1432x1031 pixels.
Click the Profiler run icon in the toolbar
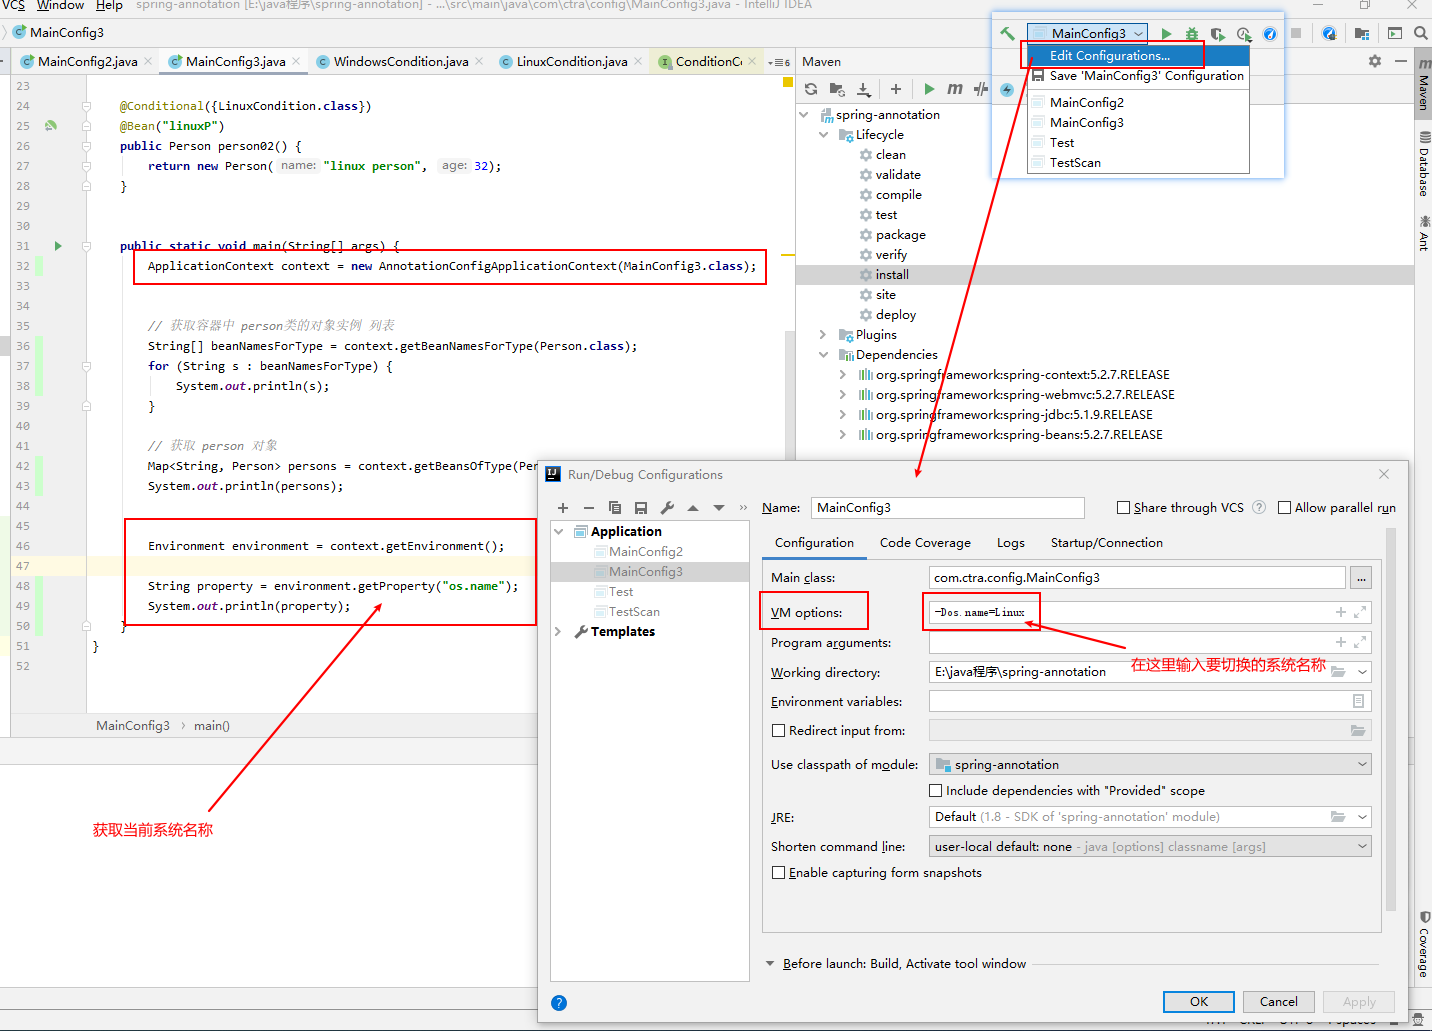1244,33
